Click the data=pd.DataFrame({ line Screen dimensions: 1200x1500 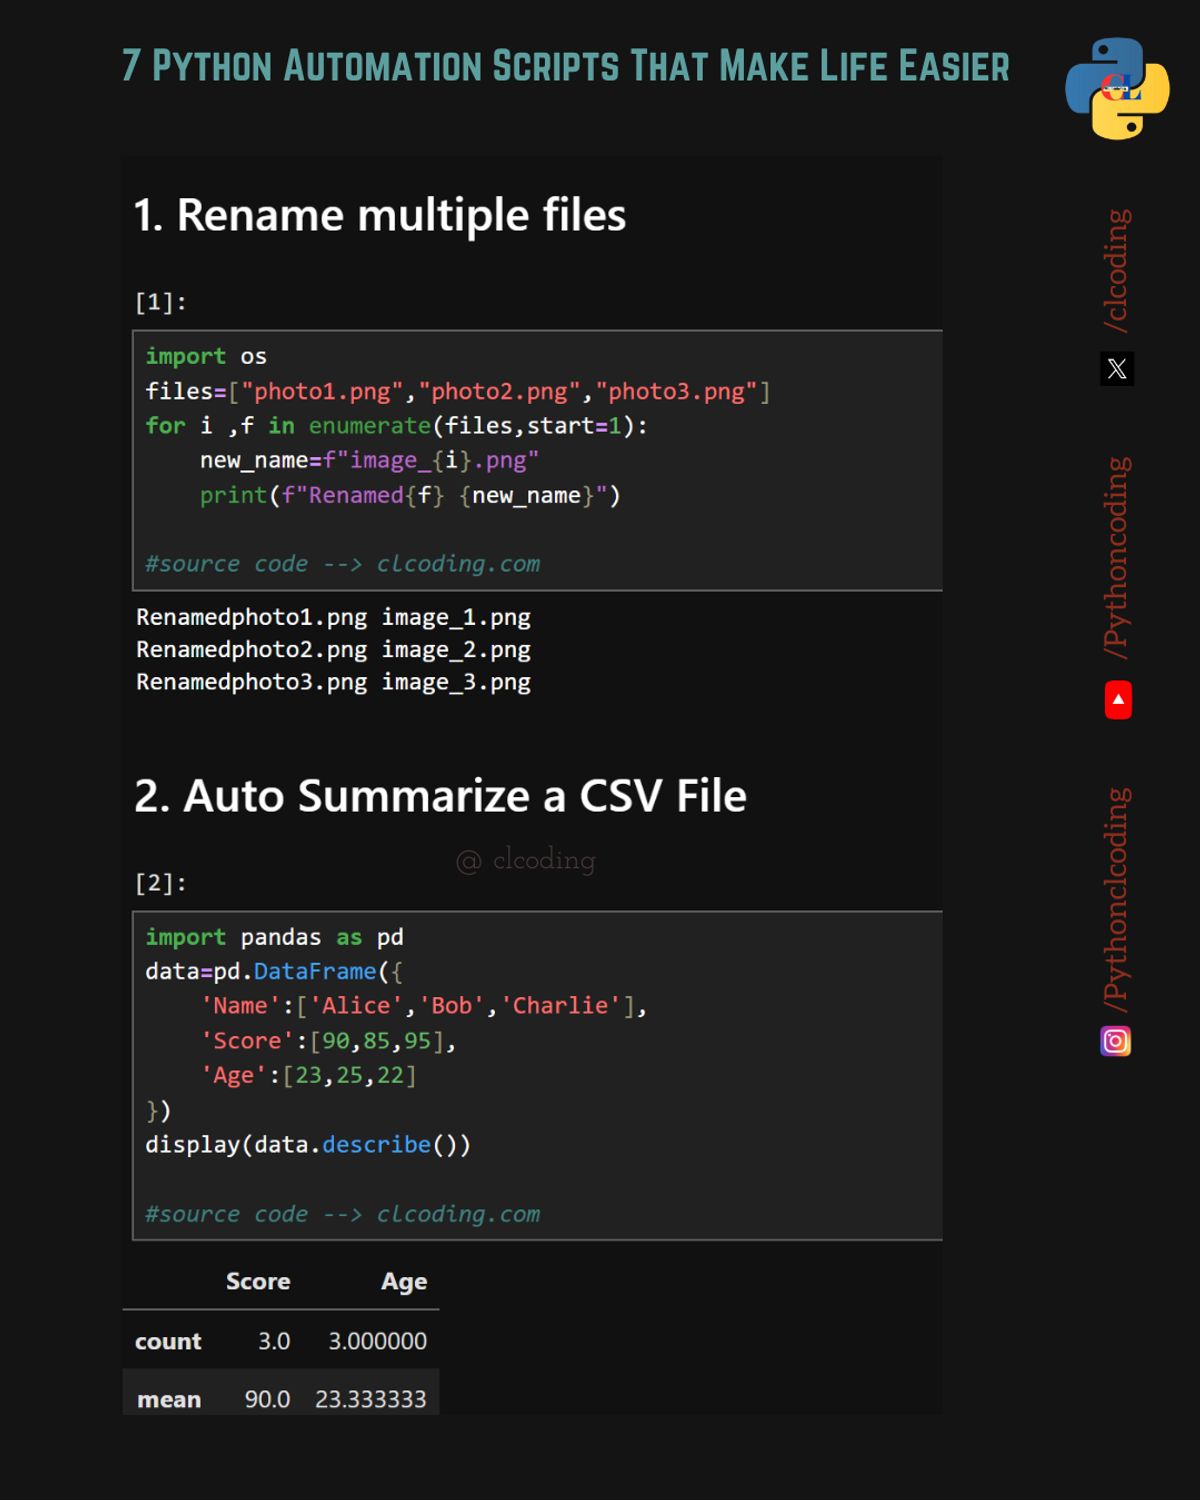click(x=274, y=972)
